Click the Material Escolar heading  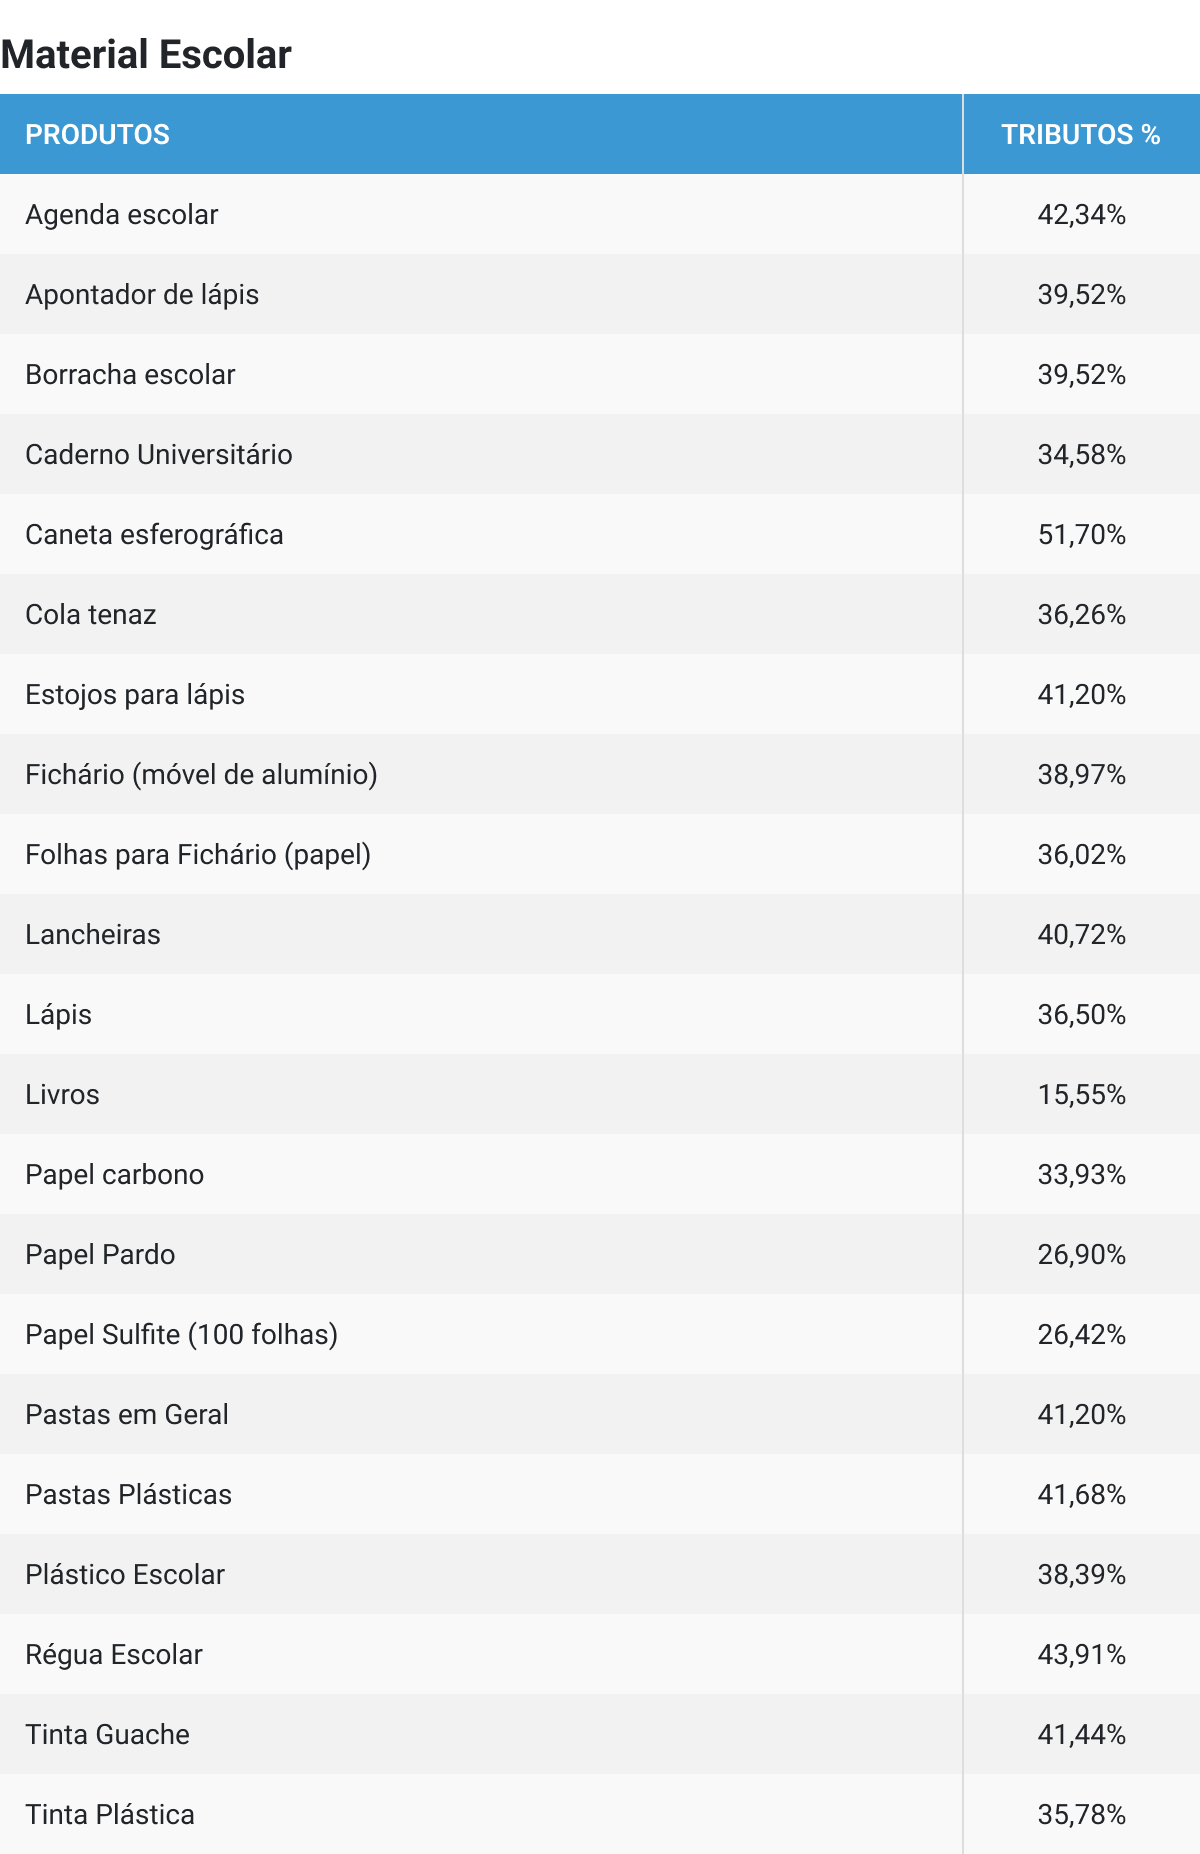146,54
